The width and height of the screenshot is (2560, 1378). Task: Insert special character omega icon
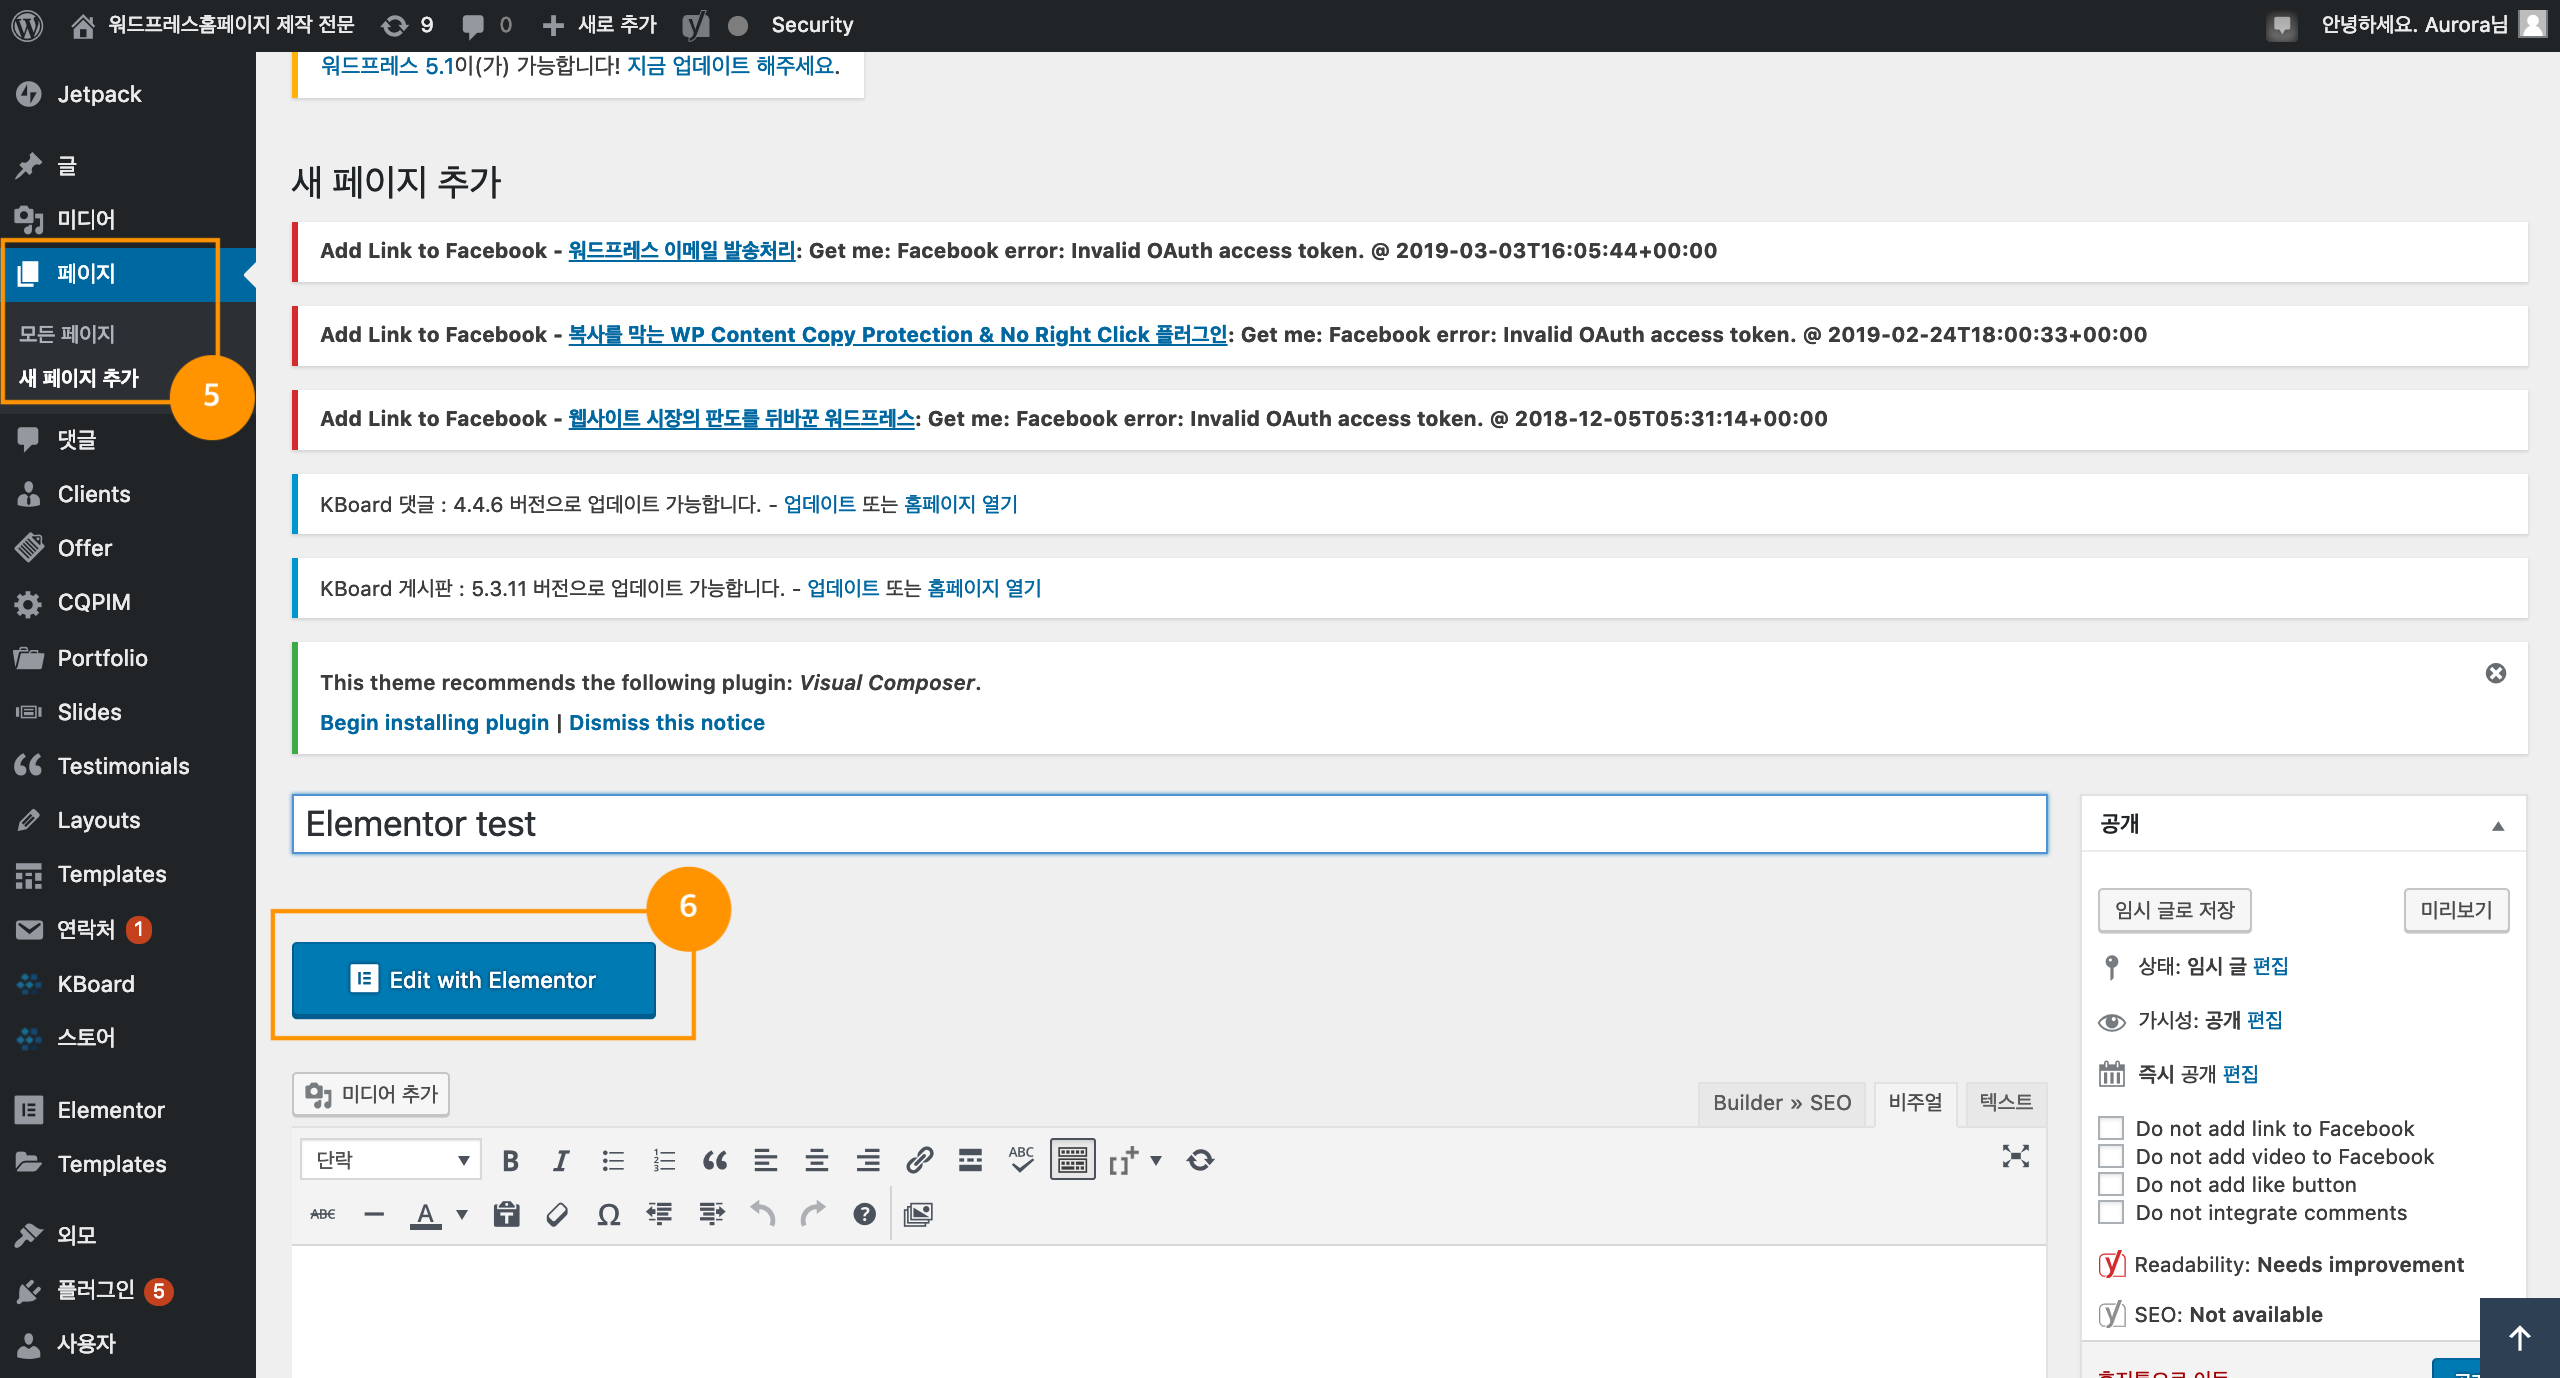608,1214
